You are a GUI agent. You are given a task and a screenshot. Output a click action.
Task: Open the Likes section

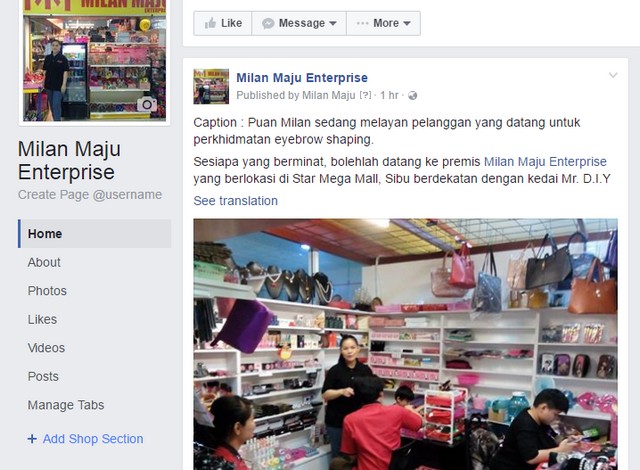(x=42, y=319)
